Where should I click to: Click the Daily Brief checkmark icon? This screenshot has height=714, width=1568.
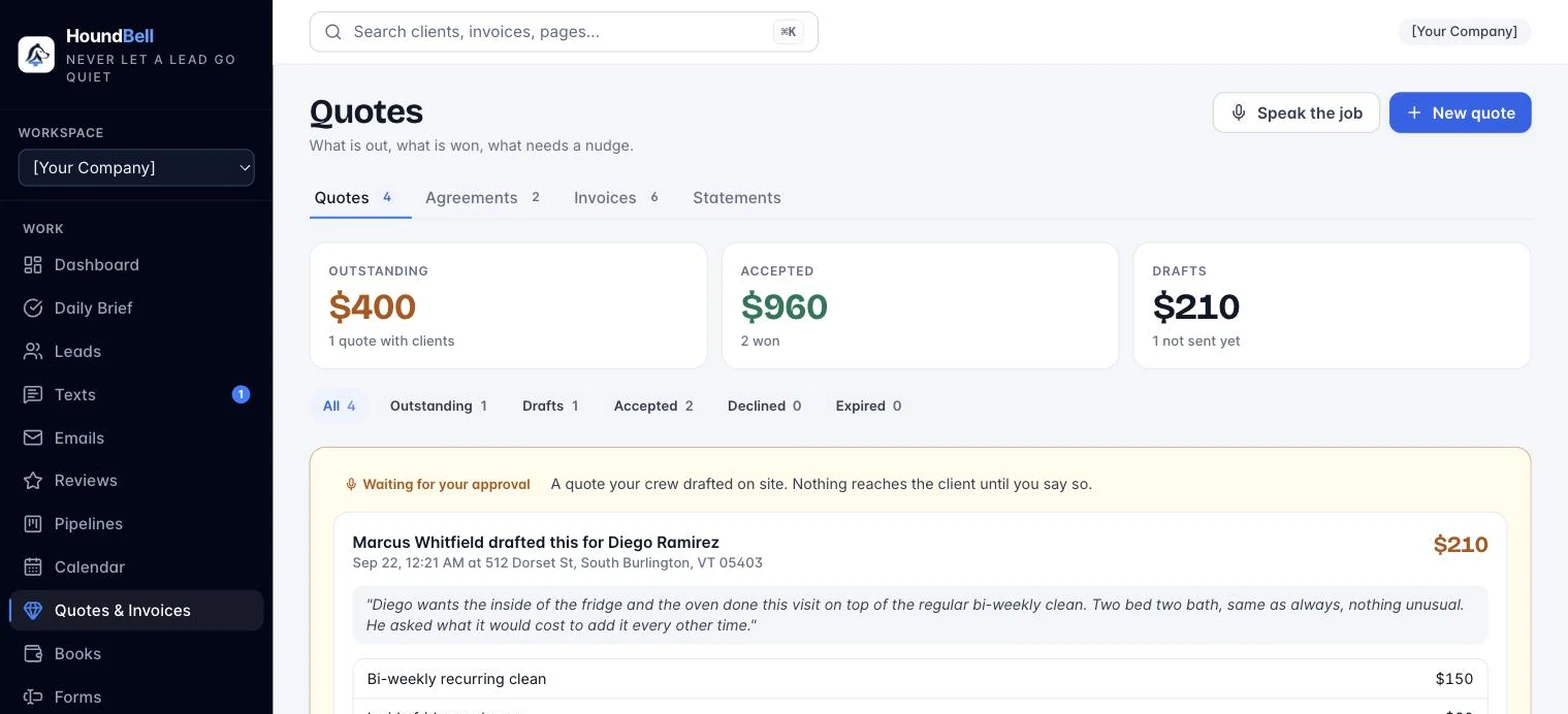pyautogui.click(x=33, y=308)
